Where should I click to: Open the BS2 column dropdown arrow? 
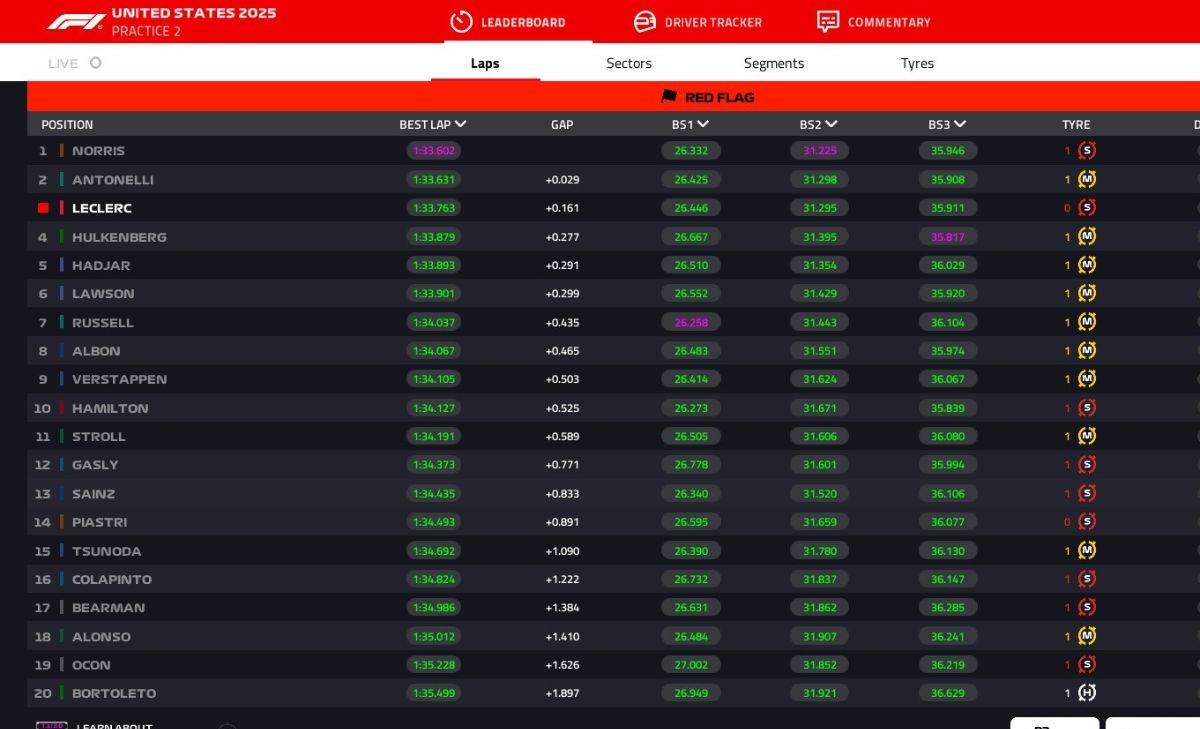831,125
